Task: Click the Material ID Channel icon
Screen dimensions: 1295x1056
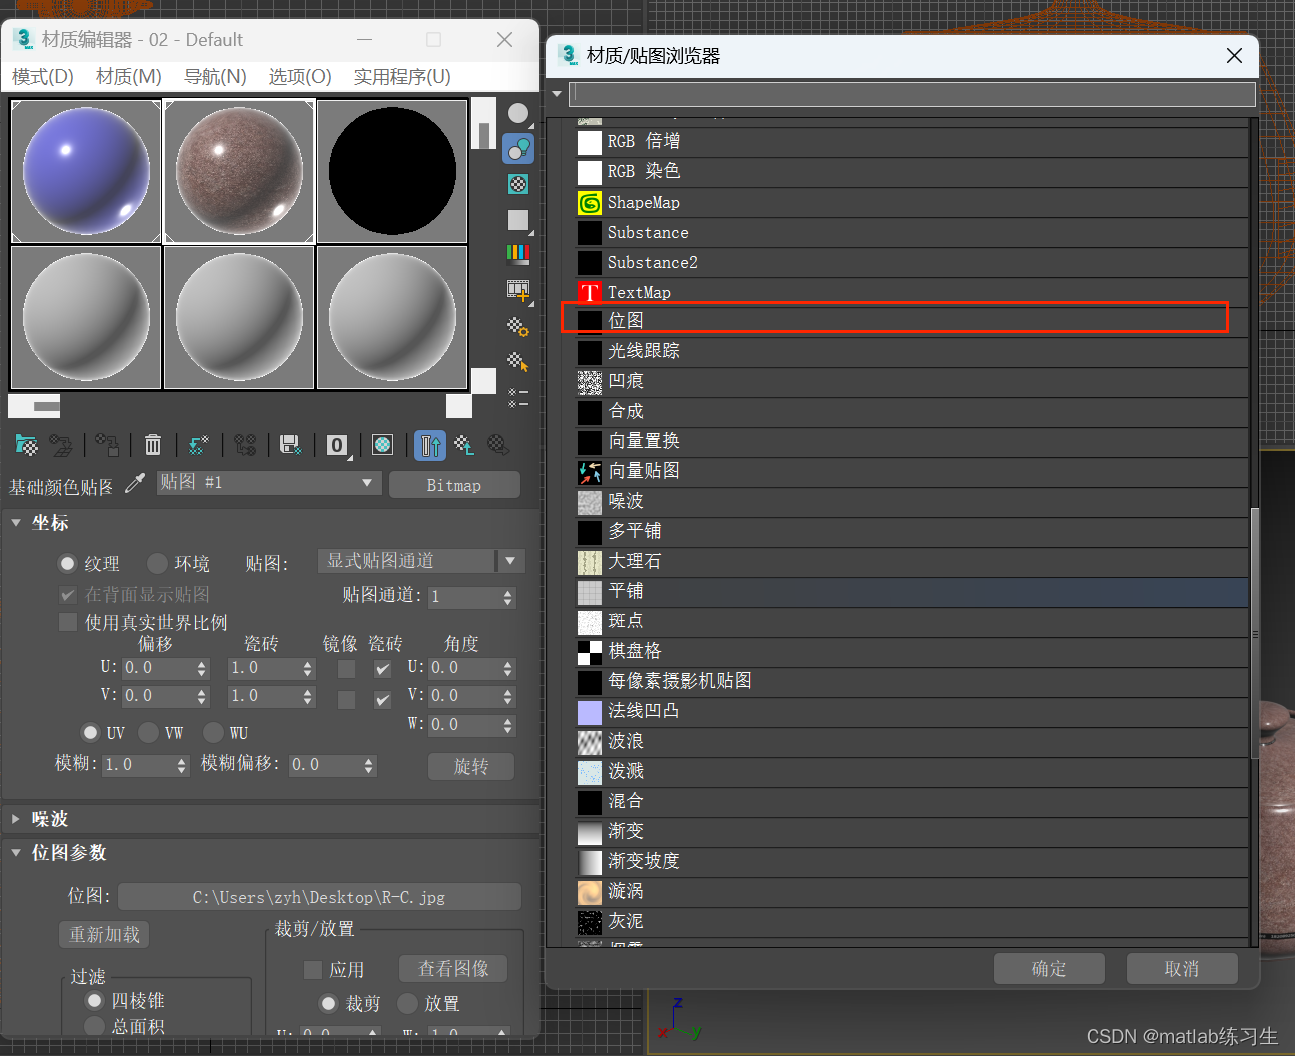Action: [x=338, y=445]
